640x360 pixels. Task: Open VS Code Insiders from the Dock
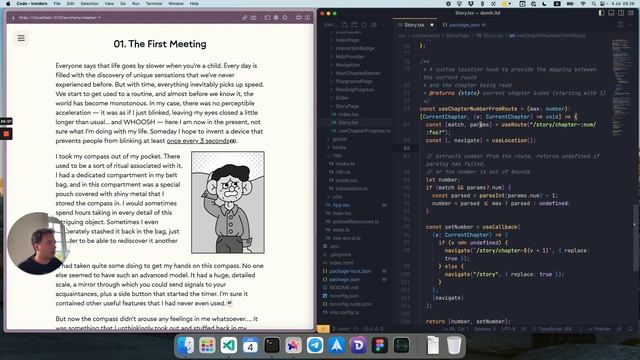point(229,345)
